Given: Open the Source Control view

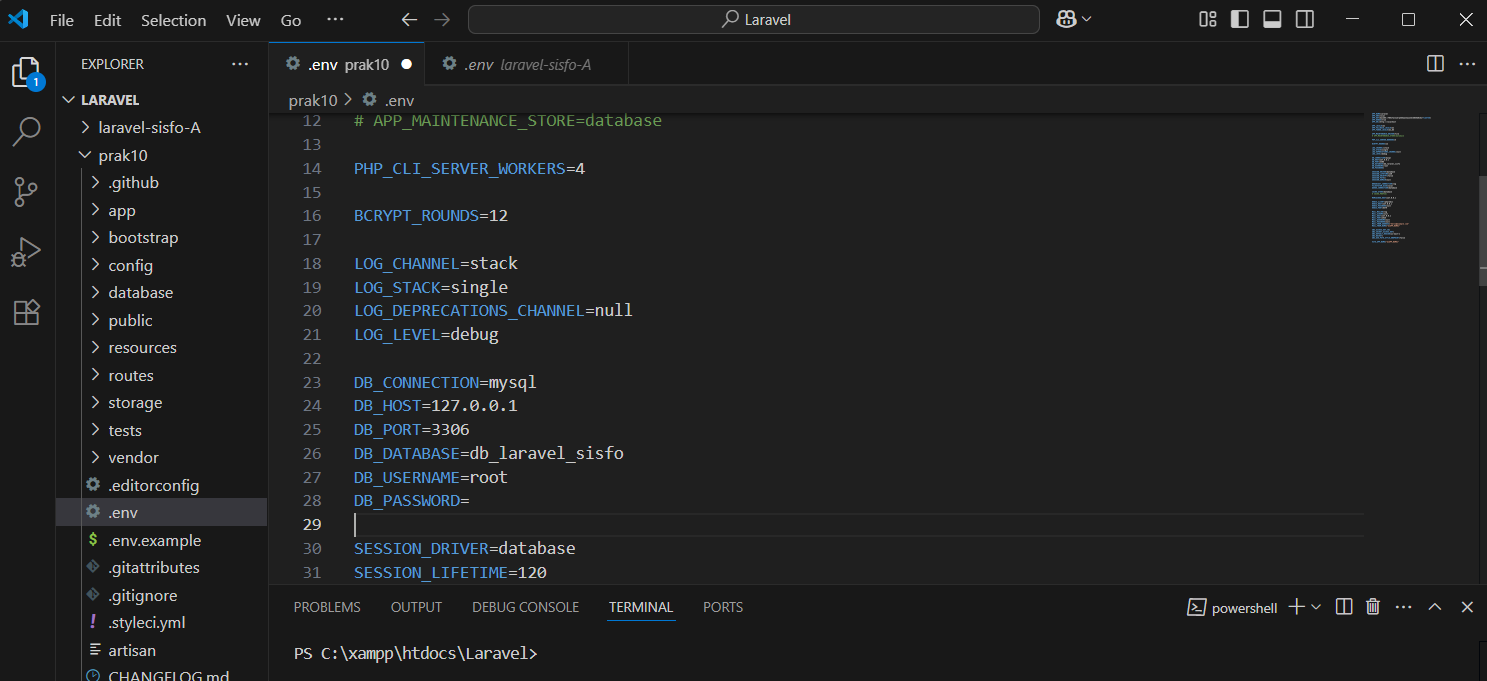Looking at the screenshot, I should click(26, 191).
